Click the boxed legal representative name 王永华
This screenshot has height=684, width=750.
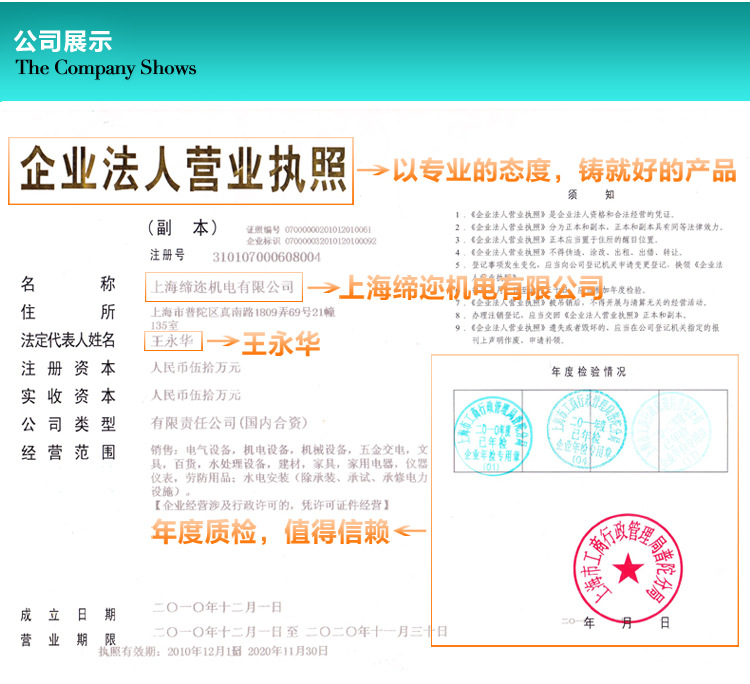tap(174, 341)
